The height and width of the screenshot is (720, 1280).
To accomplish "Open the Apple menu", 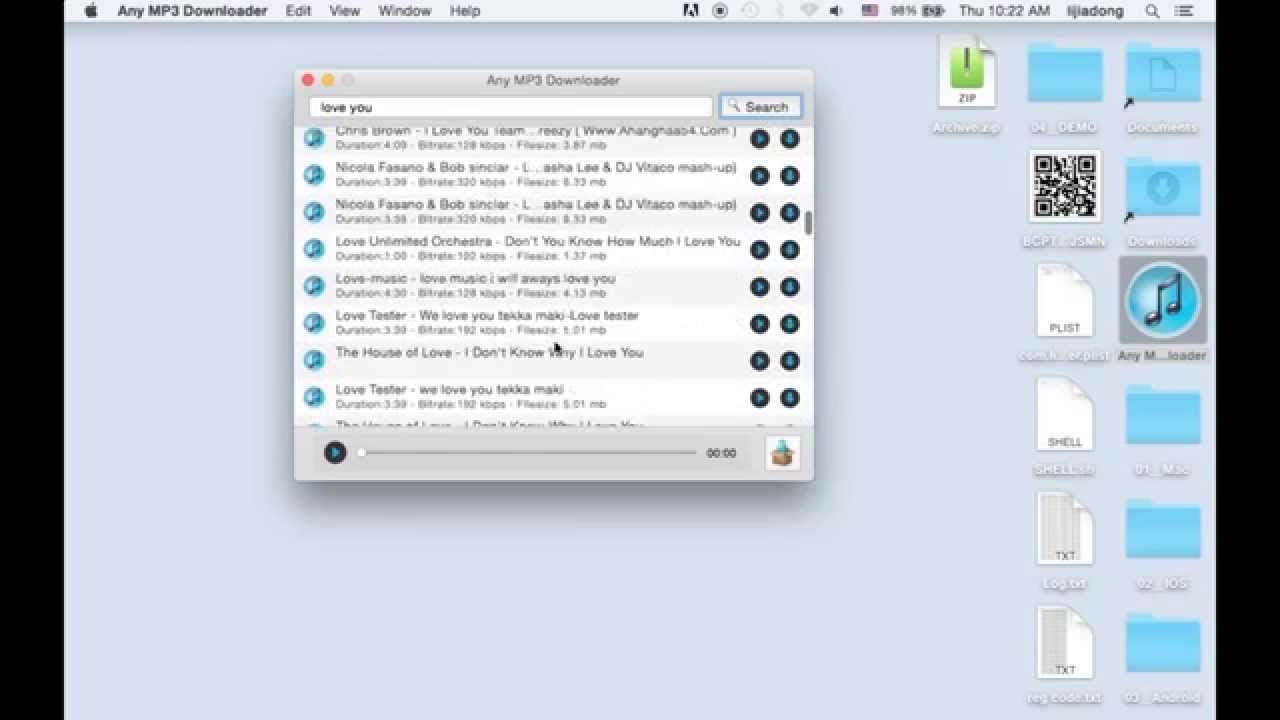I will click(91, 11).
